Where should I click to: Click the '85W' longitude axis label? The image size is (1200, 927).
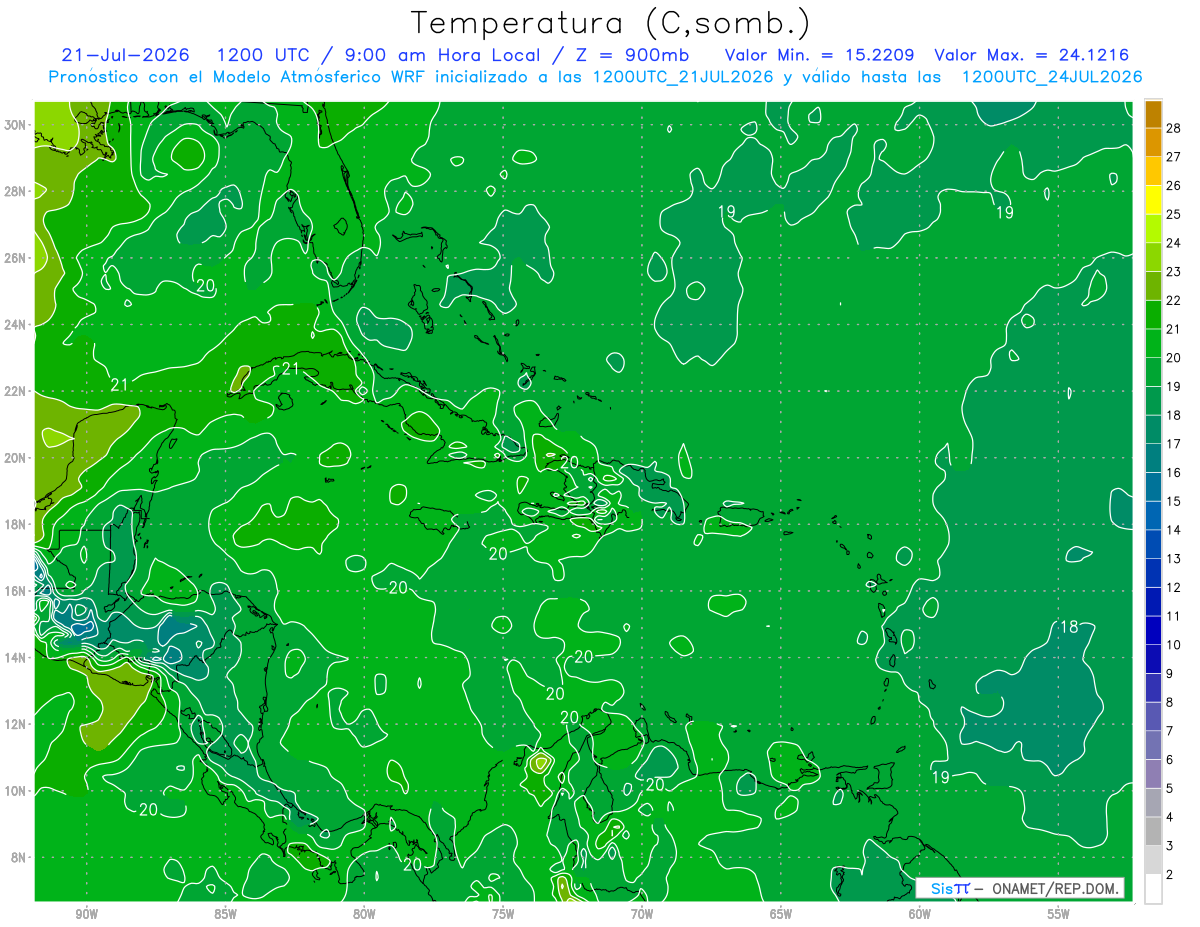[225, 915]
